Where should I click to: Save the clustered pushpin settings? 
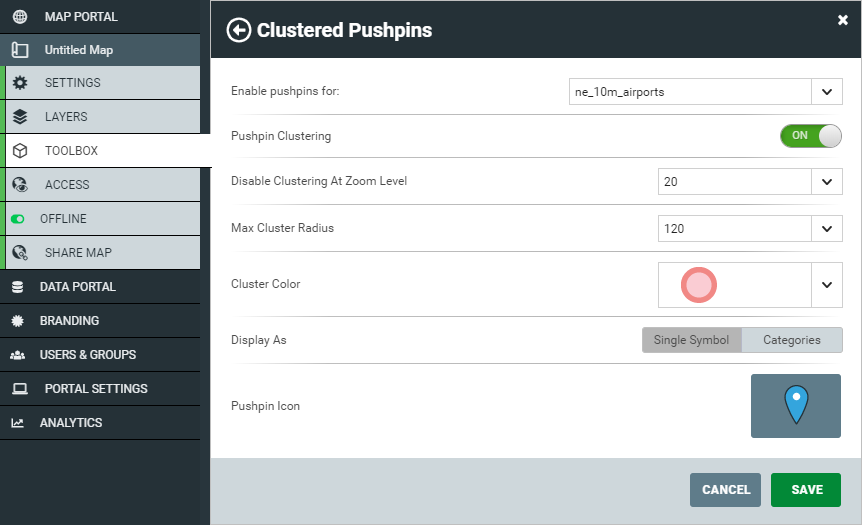click(806, 489)
